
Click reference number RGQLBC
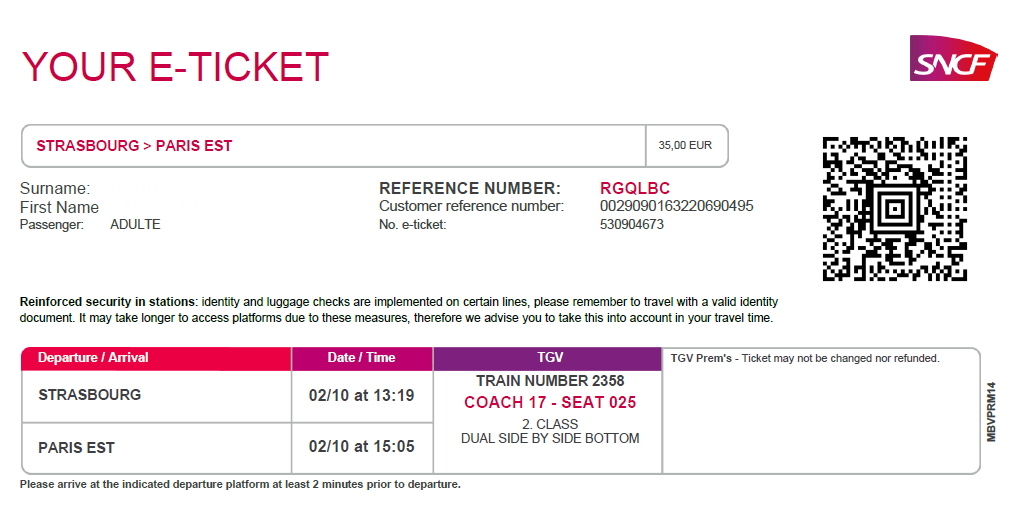(635, 188)
